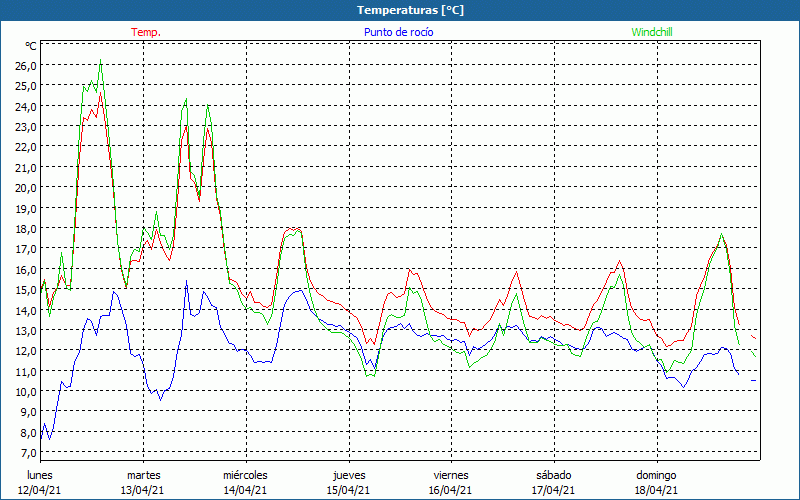Click the 15,0 value on the temperature axis

pos(26,290)
